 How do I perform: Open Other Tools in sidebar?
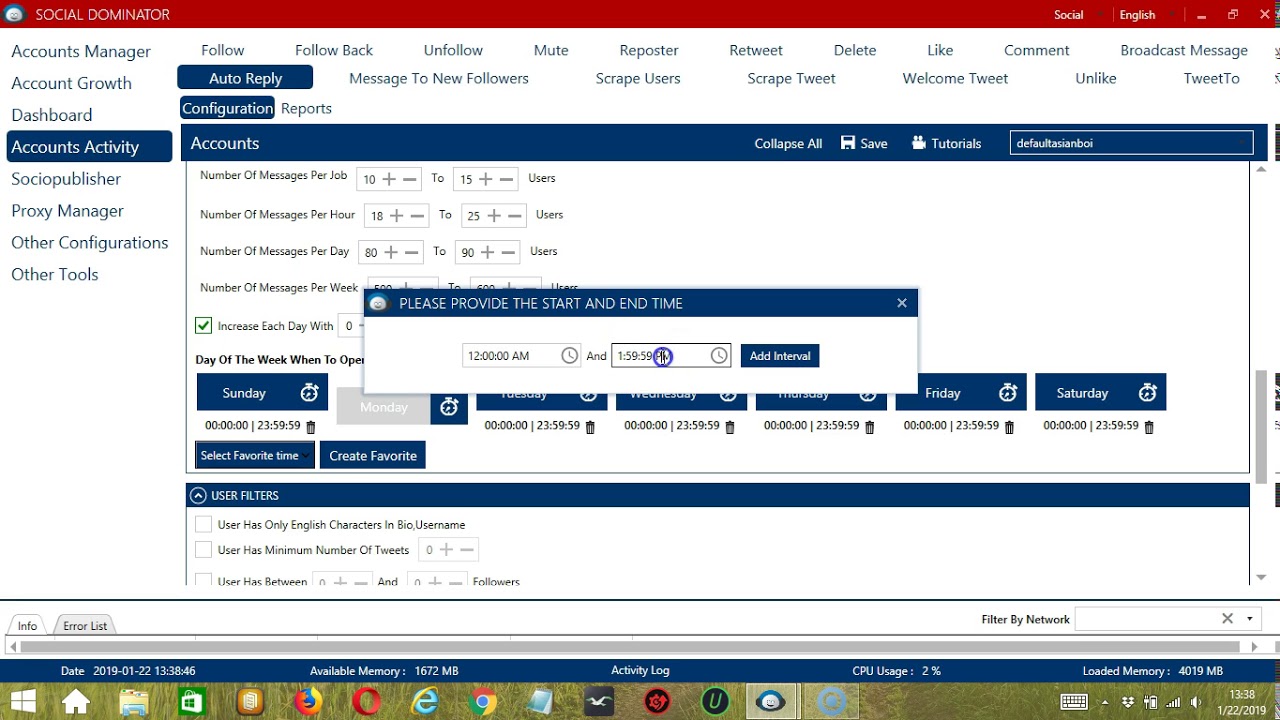[x=54, y=275]
